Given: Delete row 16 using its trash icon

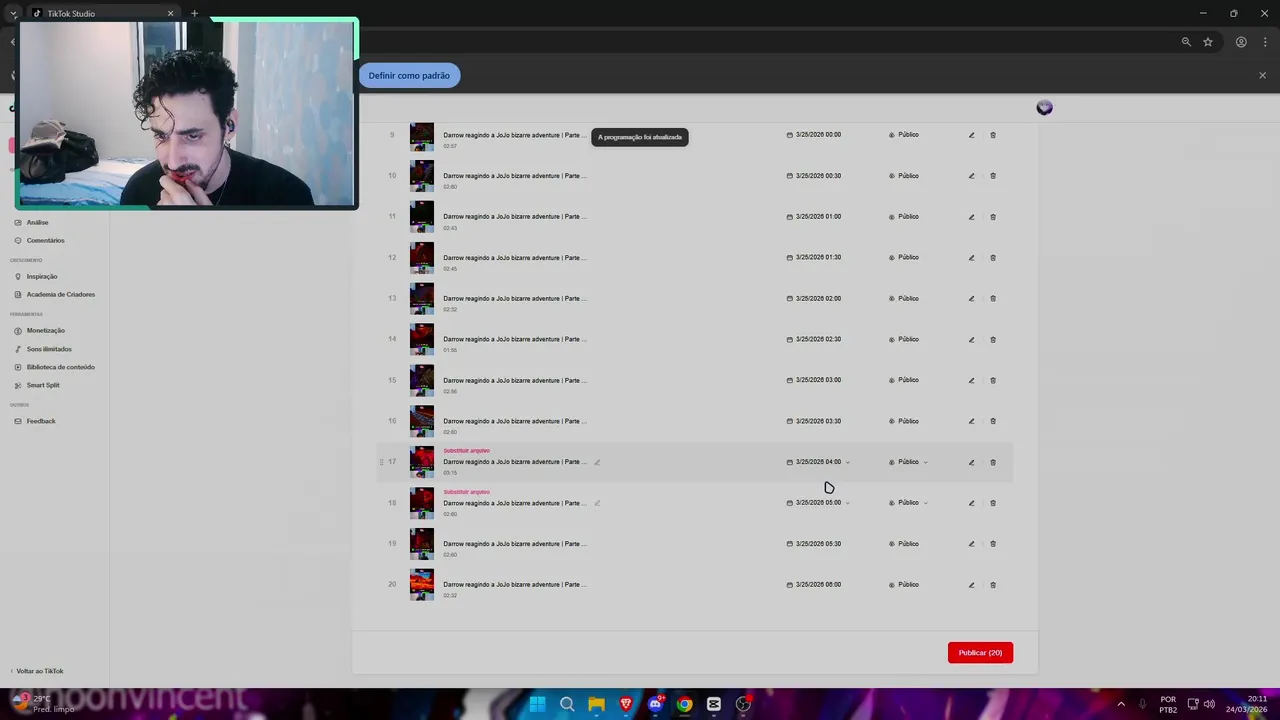Looking at the screenshot, I should click(x=993, y=422).
